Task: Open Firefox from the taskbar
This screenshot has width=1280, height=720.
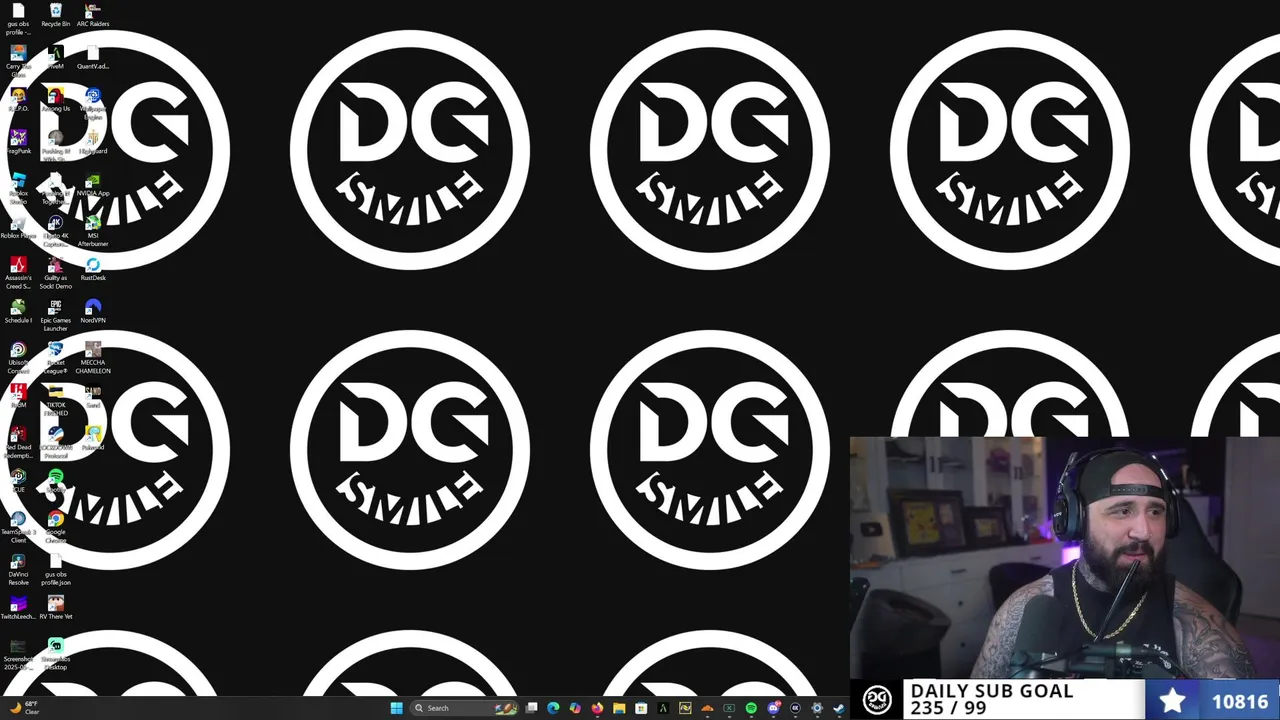Action: (x=597, y=708)
